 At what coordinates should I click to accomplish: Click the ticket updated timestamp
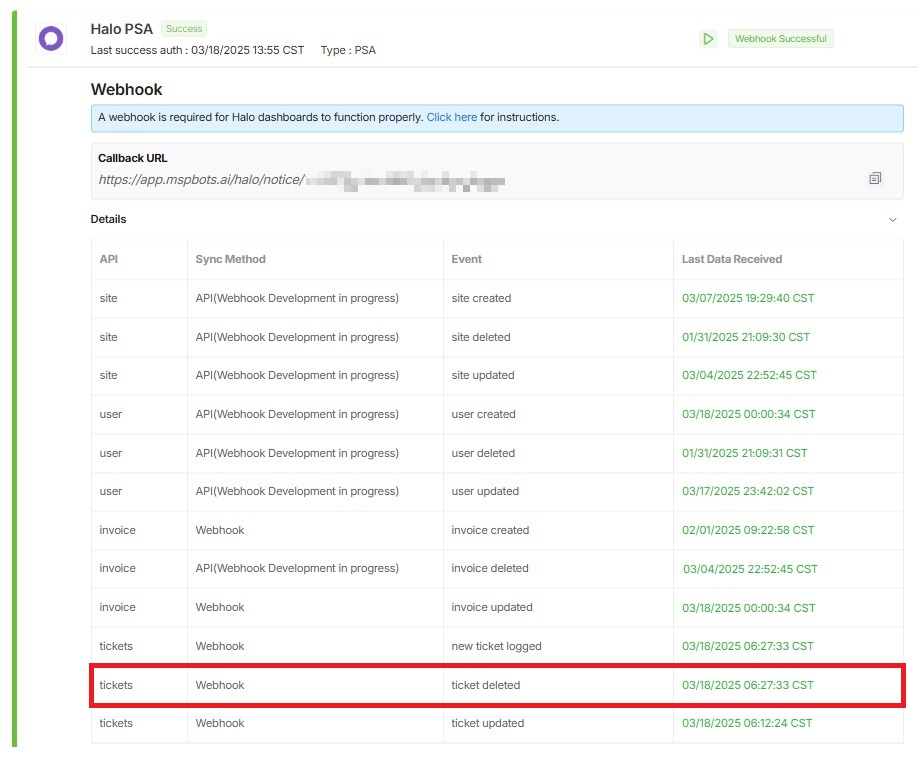pyautogui.click(x=747, y=723)
